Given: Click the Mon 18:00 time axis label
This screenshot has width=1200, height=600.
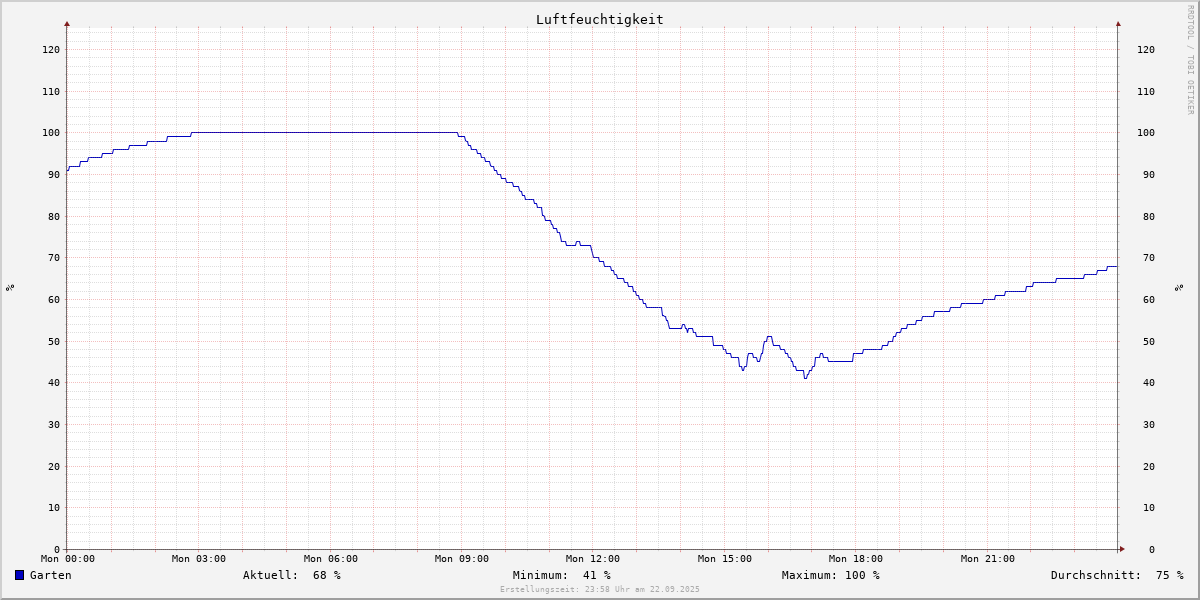Looking at the screenshot, I should (856, 559).
